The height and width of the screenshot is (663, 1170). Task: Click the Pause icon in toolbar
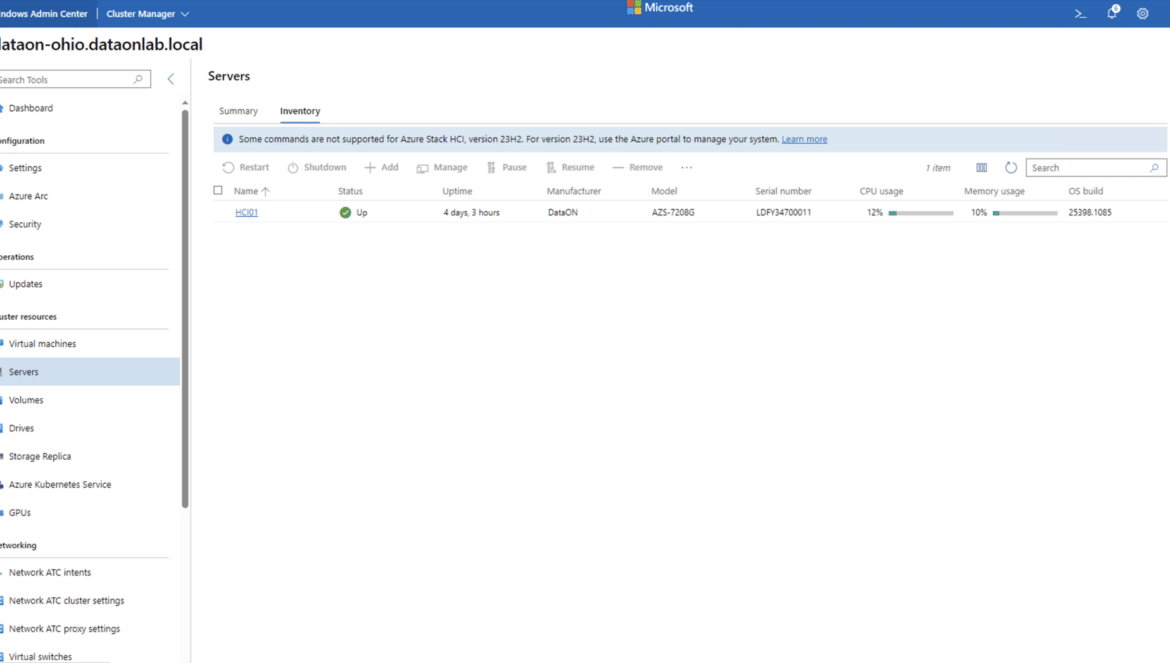pyautogui.click(x=491, y=168)
